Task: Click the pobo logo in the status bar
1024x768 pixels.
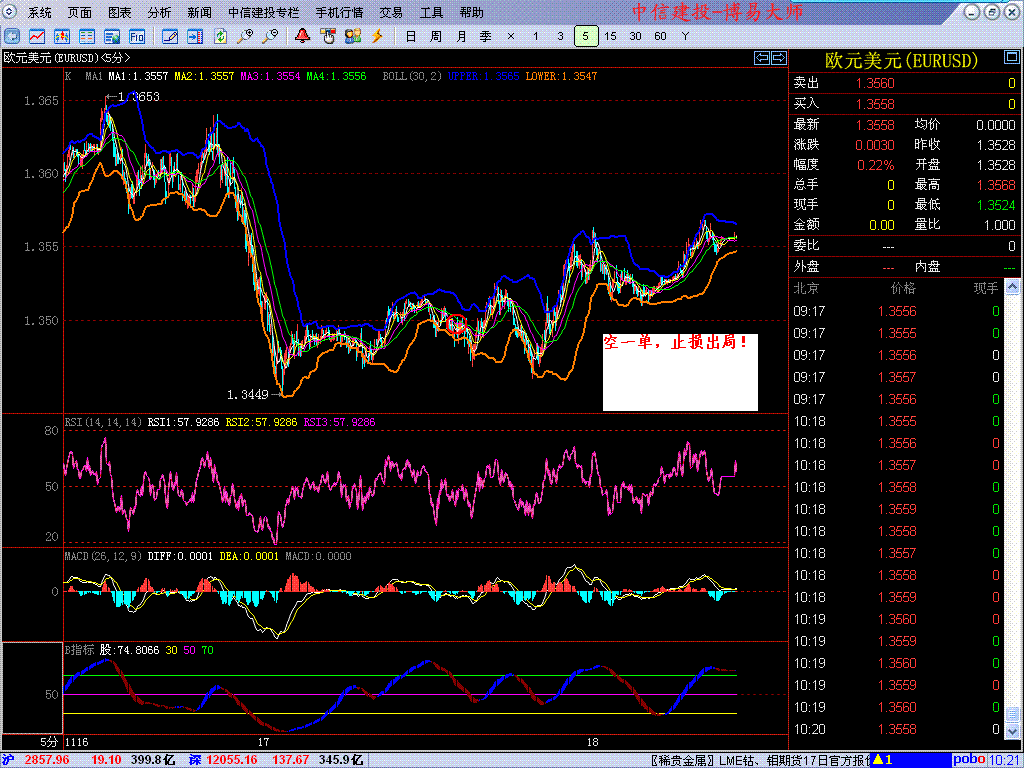Action: click(x=969, y=760)
